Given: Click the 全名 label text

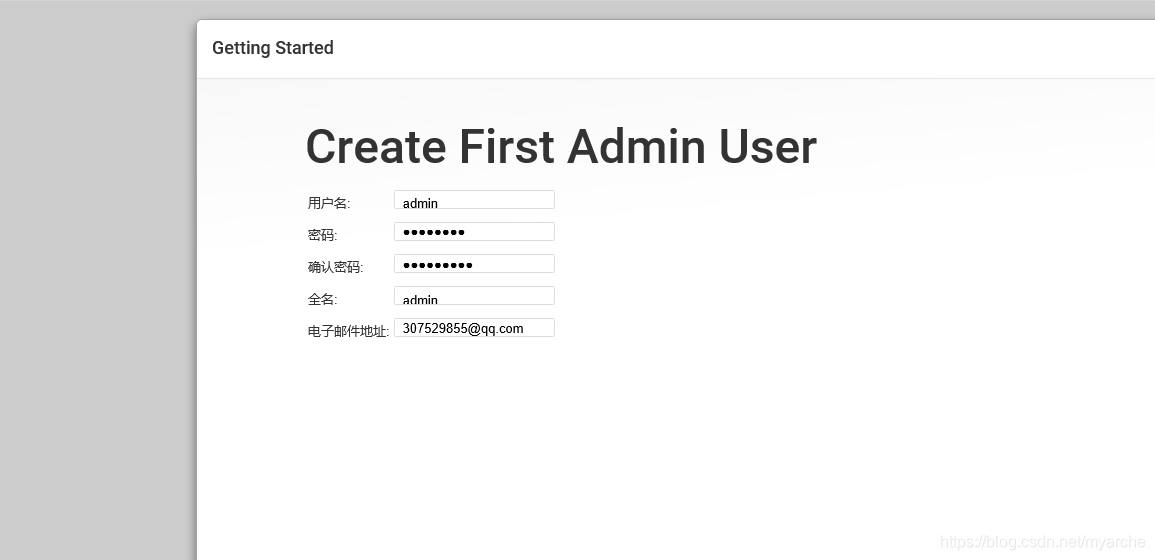Looking at the screenshot, I should coord(322,299).
